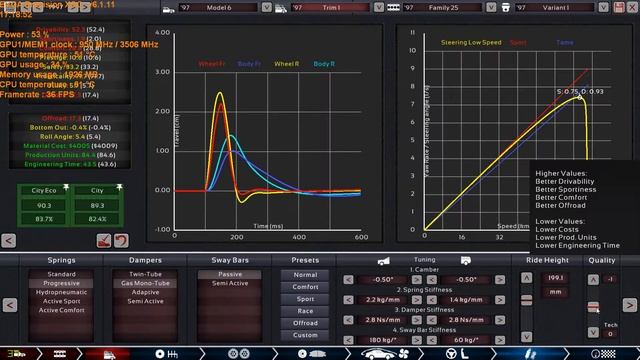Screen dimensions: 640x360
Task: Apply the Custom preset
Action: [305, 335]
